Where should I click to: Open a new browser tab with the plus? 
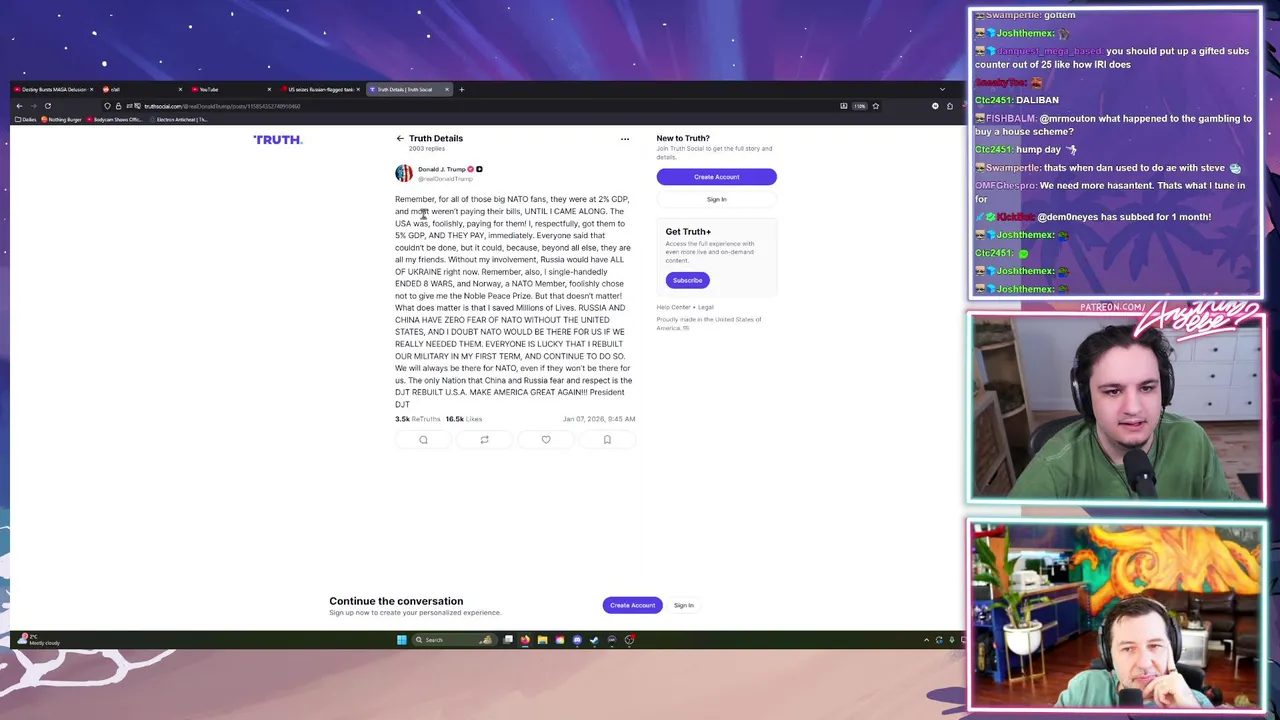pos(461,90)
